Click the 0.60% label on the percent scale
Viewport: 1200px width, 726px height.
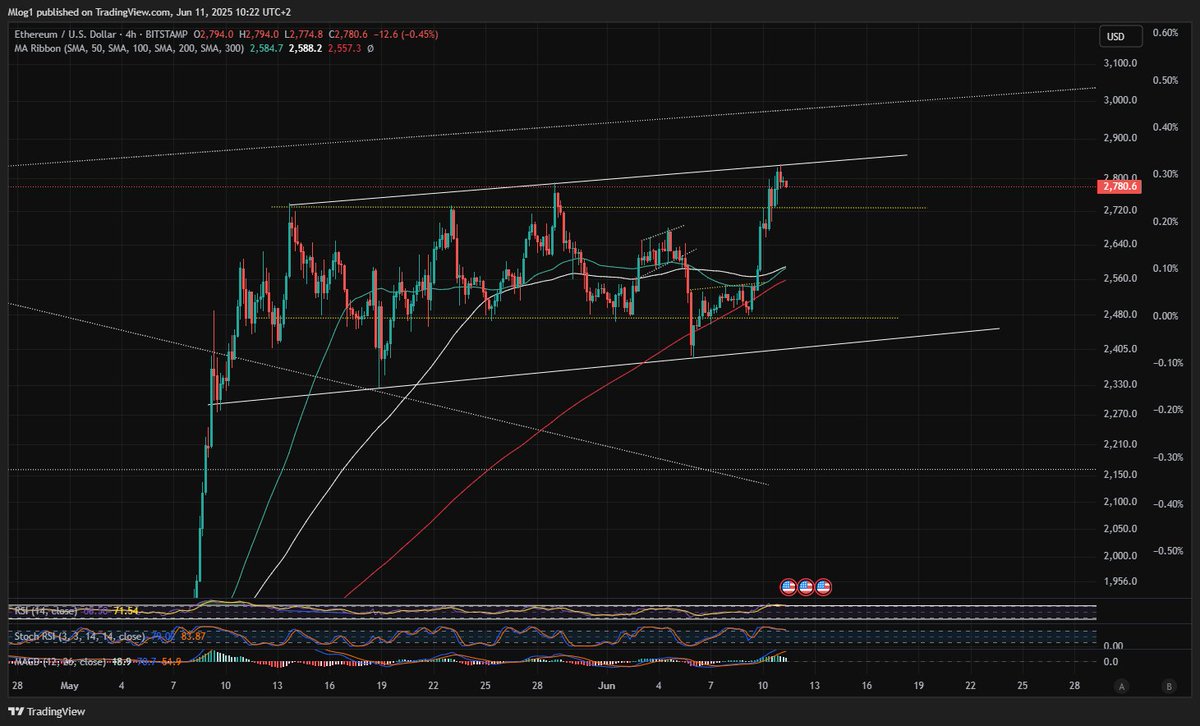[1164, 32]
